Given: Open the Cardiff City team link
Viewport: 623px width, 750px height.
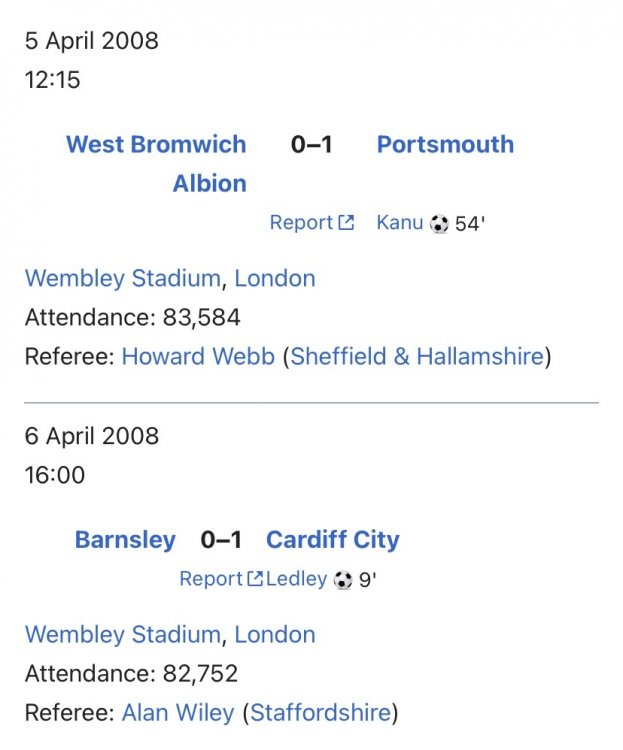Looking at the screenshot, I should [x=332, y=540].
